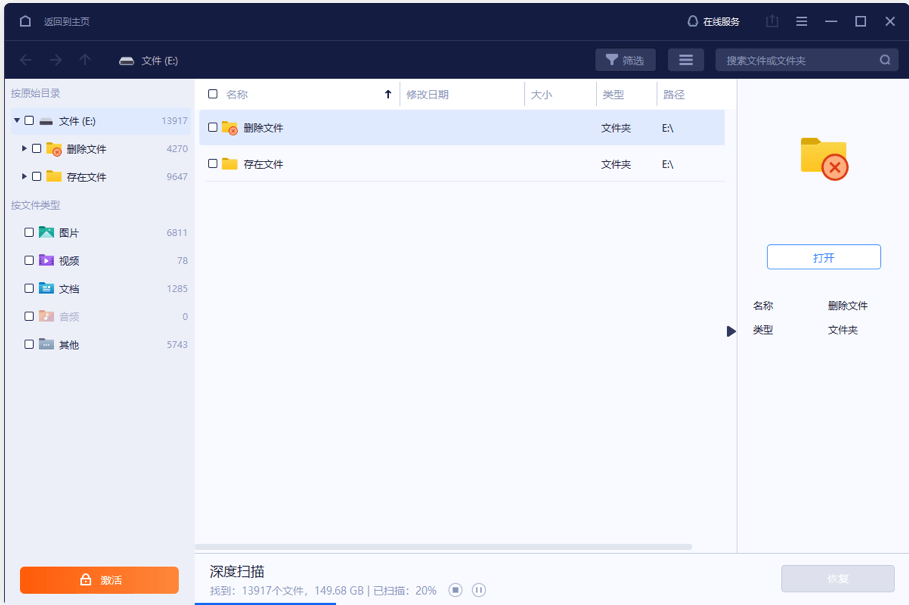This screenshot has width=909, height=605.
Task: Check the 图片 category checkbox
Action: point(29,232)
